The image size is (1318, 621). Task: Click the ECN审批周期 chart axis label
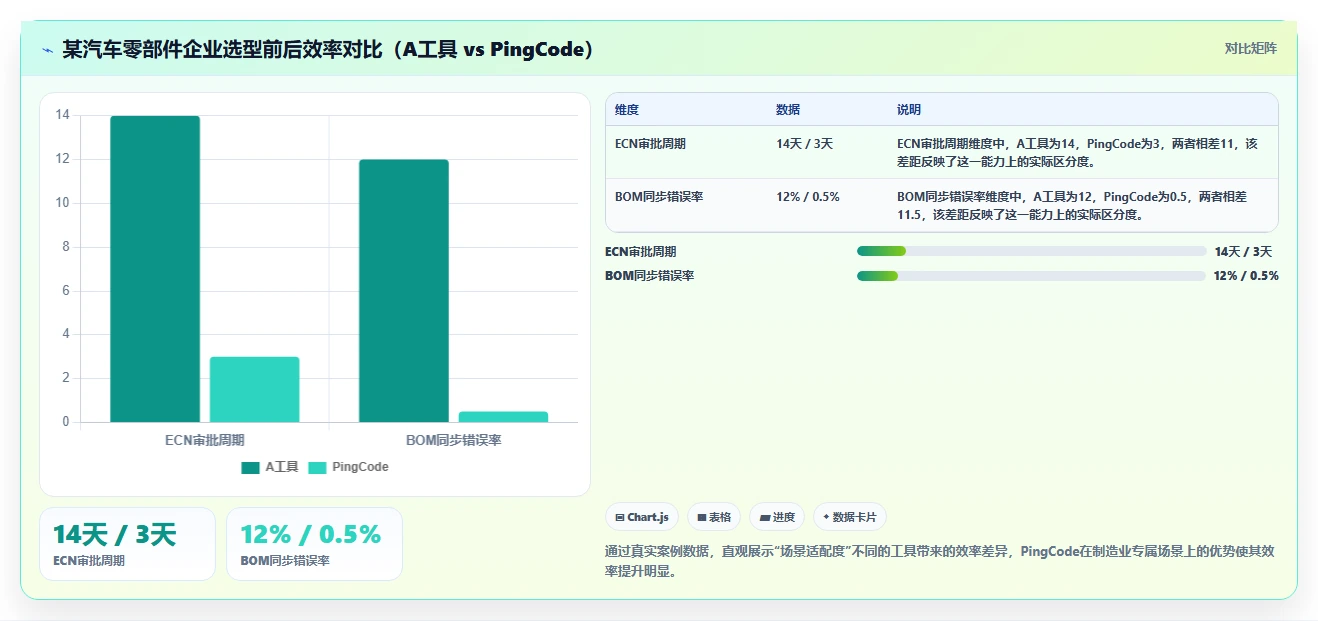[x=205, y=440]
